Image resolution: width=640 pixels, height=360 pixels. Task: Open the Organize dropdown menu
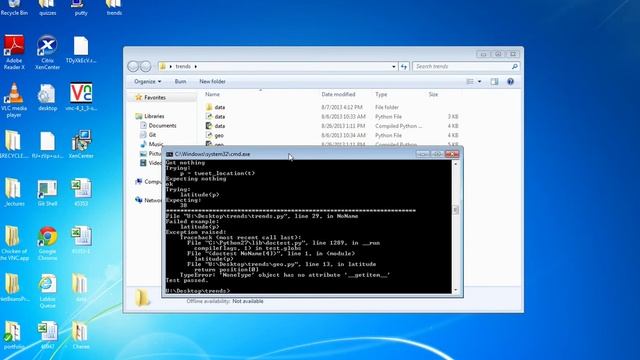[x=147, y=82]
